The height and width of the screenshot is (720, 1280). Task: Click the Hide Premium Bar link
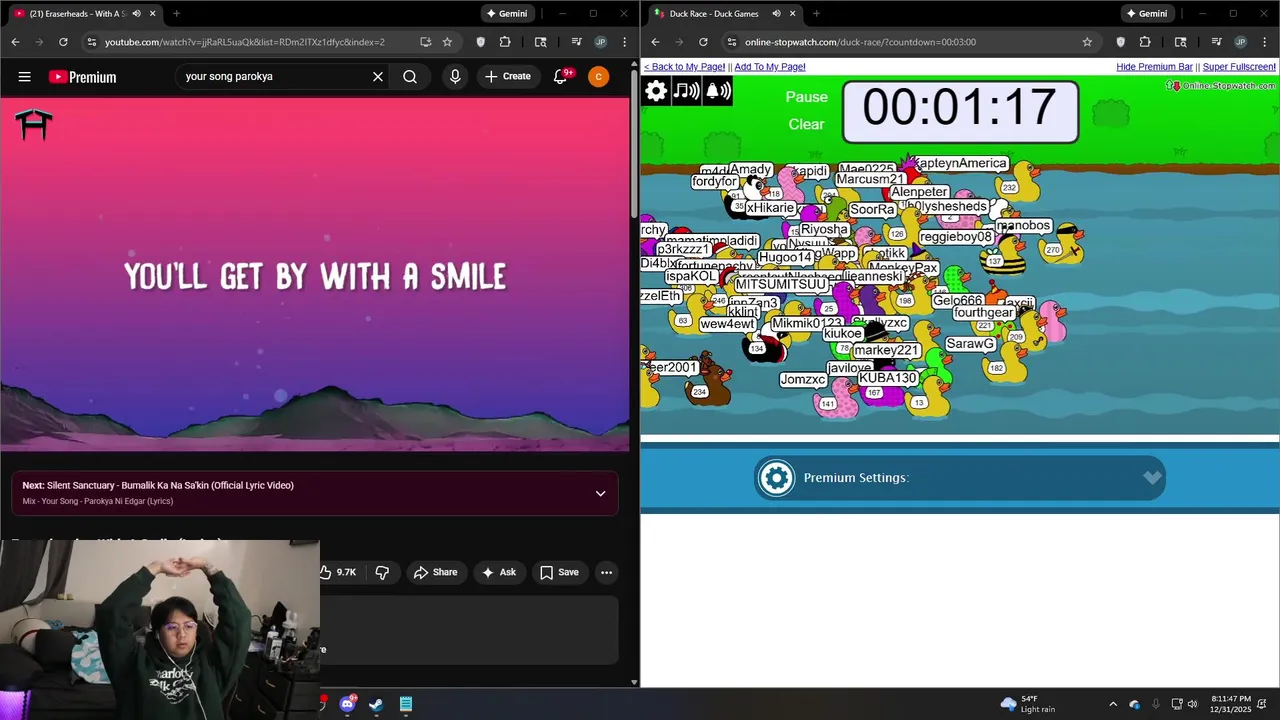tap(1154, 67)
